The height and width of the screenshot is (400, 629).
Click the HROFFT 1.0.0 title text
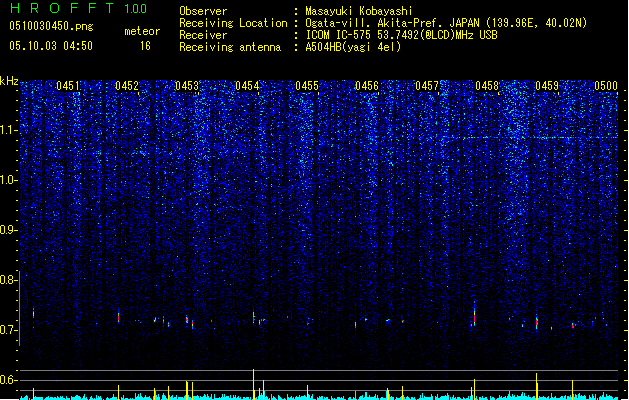point(78,8)
